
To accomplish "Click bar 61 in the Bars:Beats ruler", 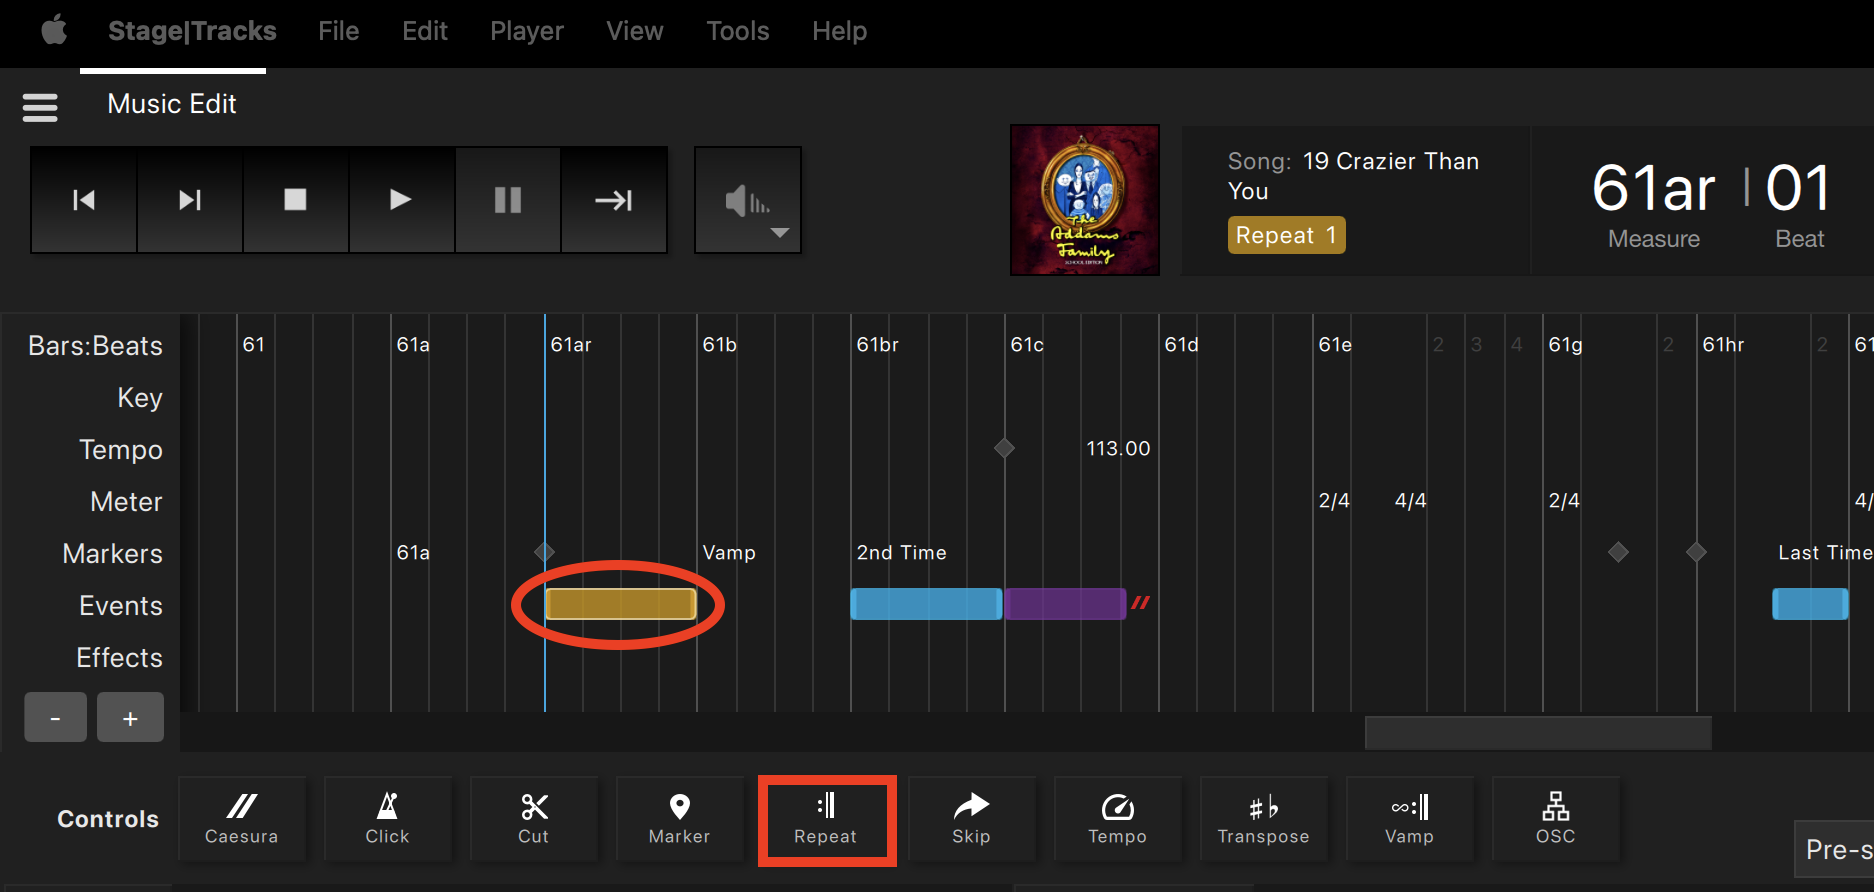I will (x=253, y=344).
